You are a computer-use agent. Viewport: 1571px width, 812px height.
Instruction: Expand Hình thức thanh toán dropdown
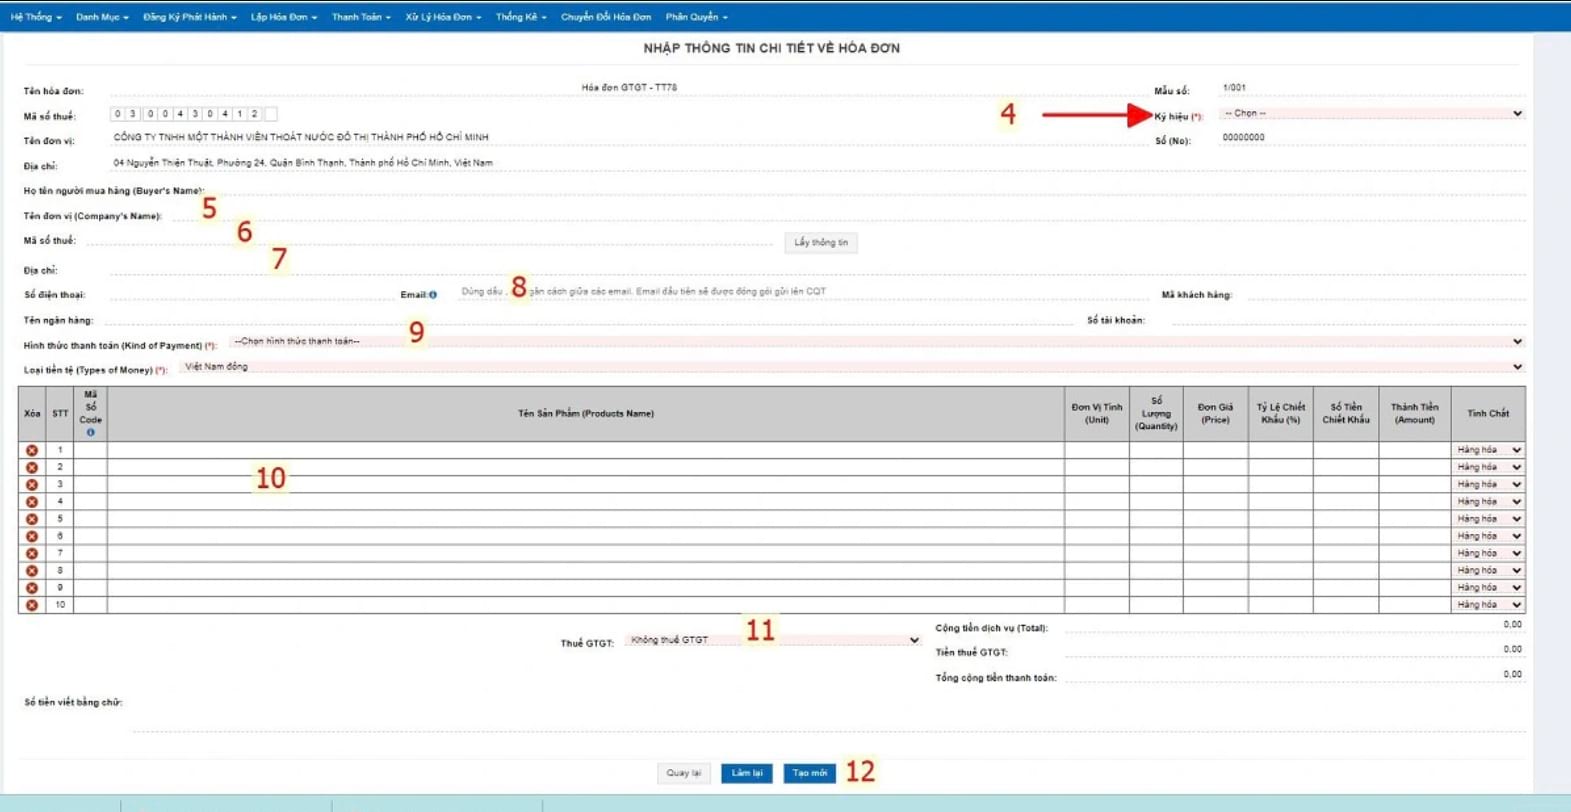click(x=875, y=342)
